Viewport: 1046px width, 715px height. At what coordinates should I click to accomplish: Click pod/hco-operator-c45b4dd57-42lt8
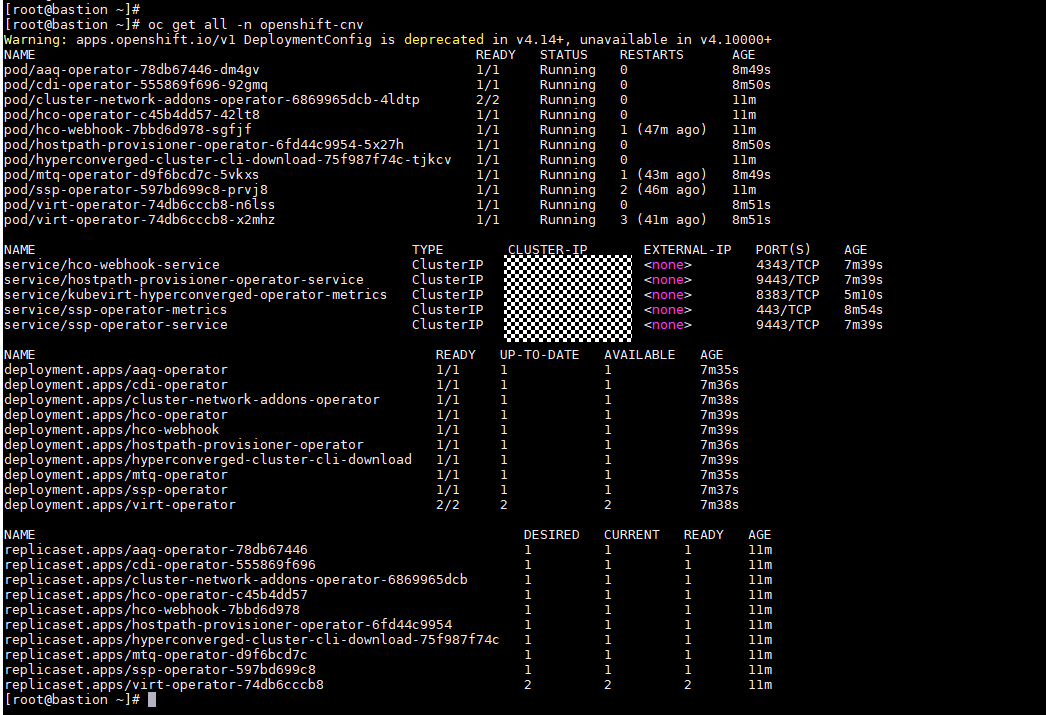(x=131, y=115)
